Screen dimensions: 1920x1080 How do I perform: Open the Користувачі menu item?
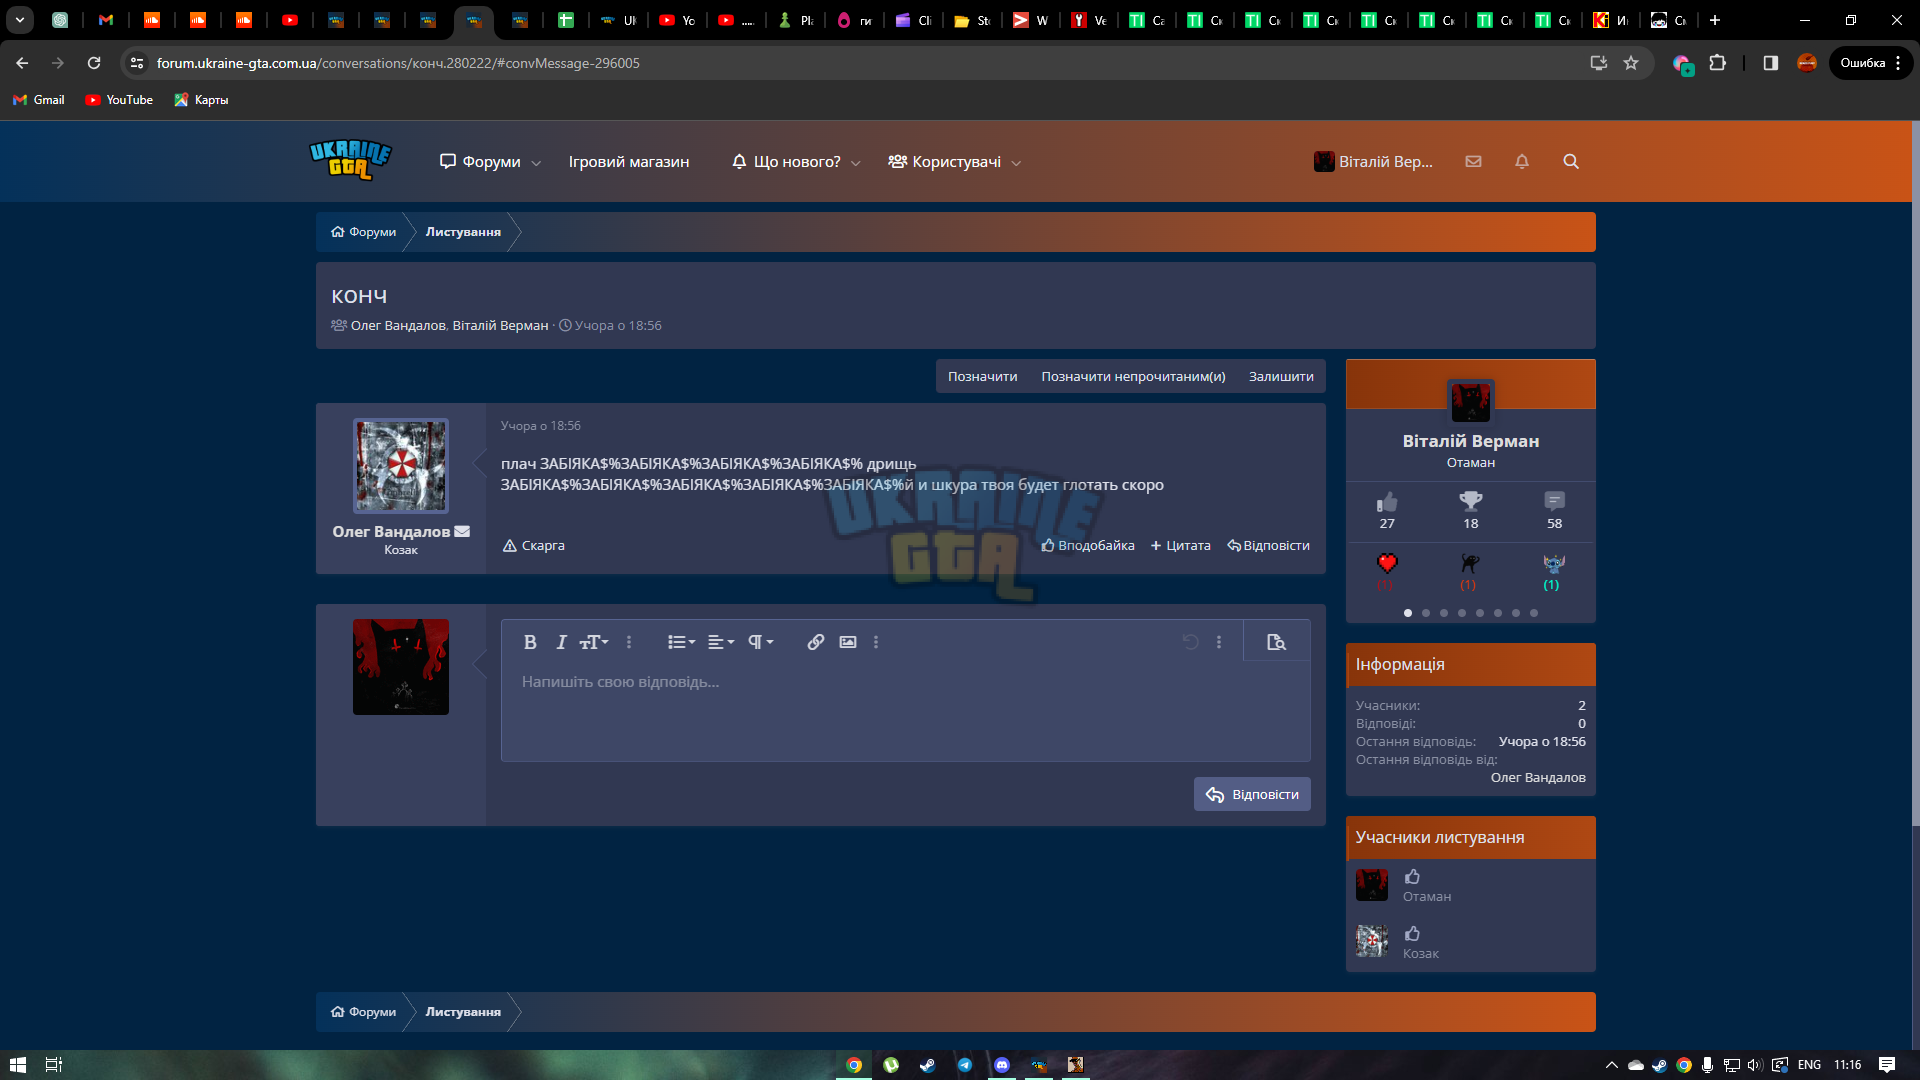click(945, 162)
